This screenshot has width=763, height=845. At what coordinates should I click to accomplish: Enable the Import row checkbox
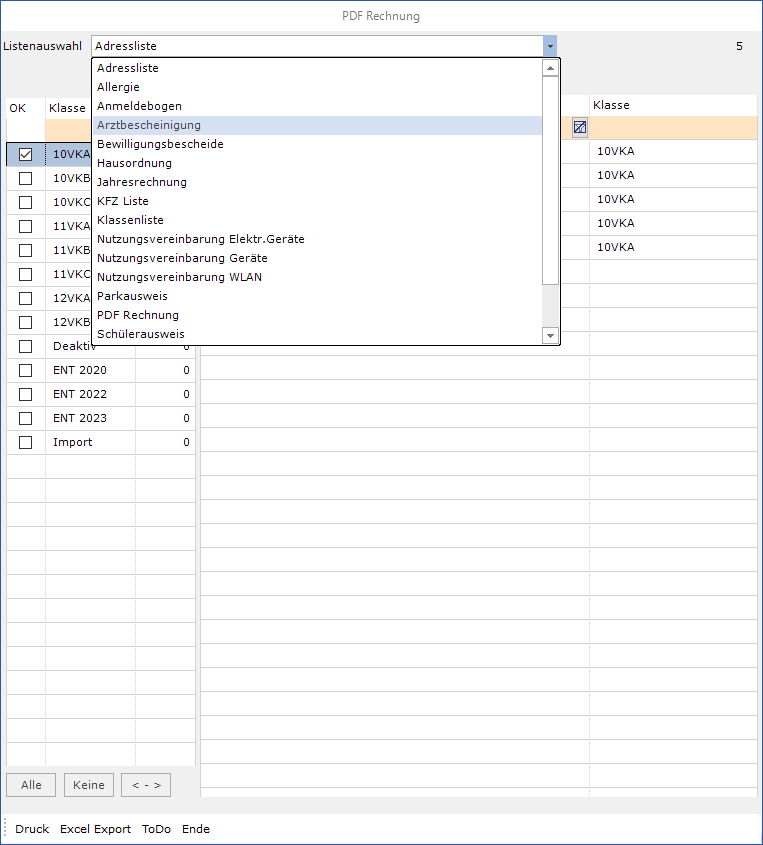click(x=25, y=442)
